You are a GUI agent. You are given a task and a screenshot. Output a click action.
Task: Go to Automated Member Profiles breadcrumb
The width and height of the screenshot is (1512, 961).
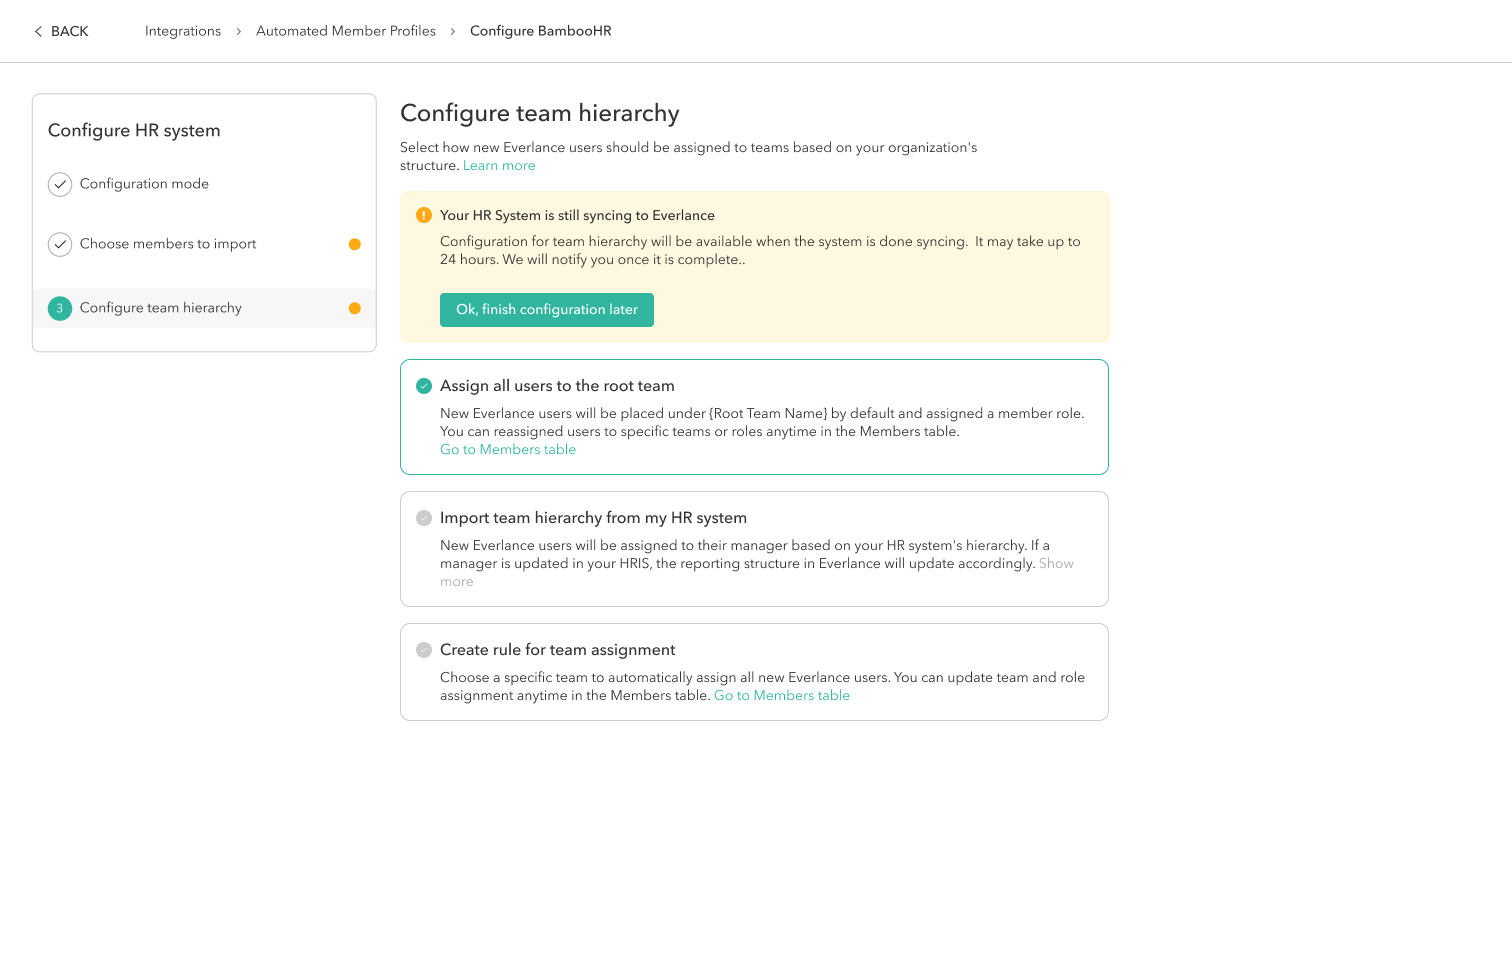[346, 31]
